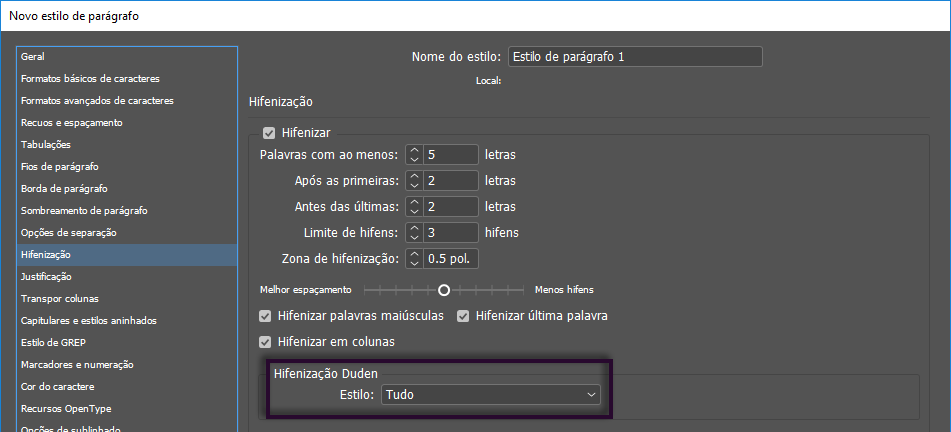
Task: Click stepper arrows for Antes das últimas
Action: 414,207
